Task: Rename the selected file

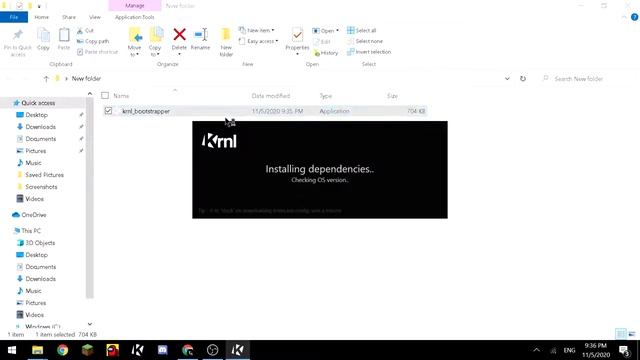Action: pos(200,40)
